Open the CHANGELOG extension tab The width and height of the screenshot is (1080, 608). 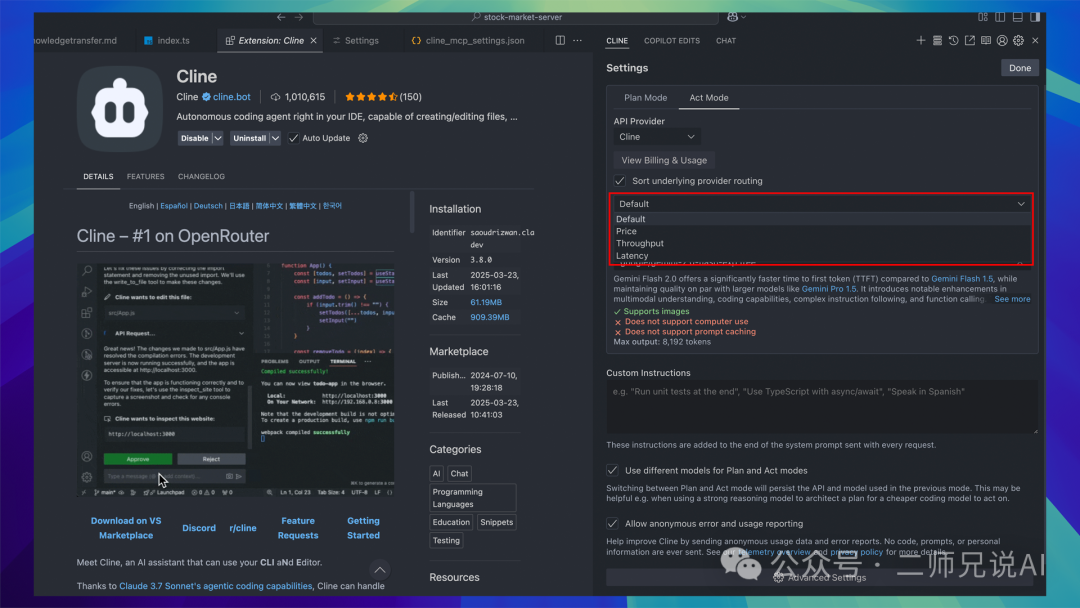tap(201, 177)
